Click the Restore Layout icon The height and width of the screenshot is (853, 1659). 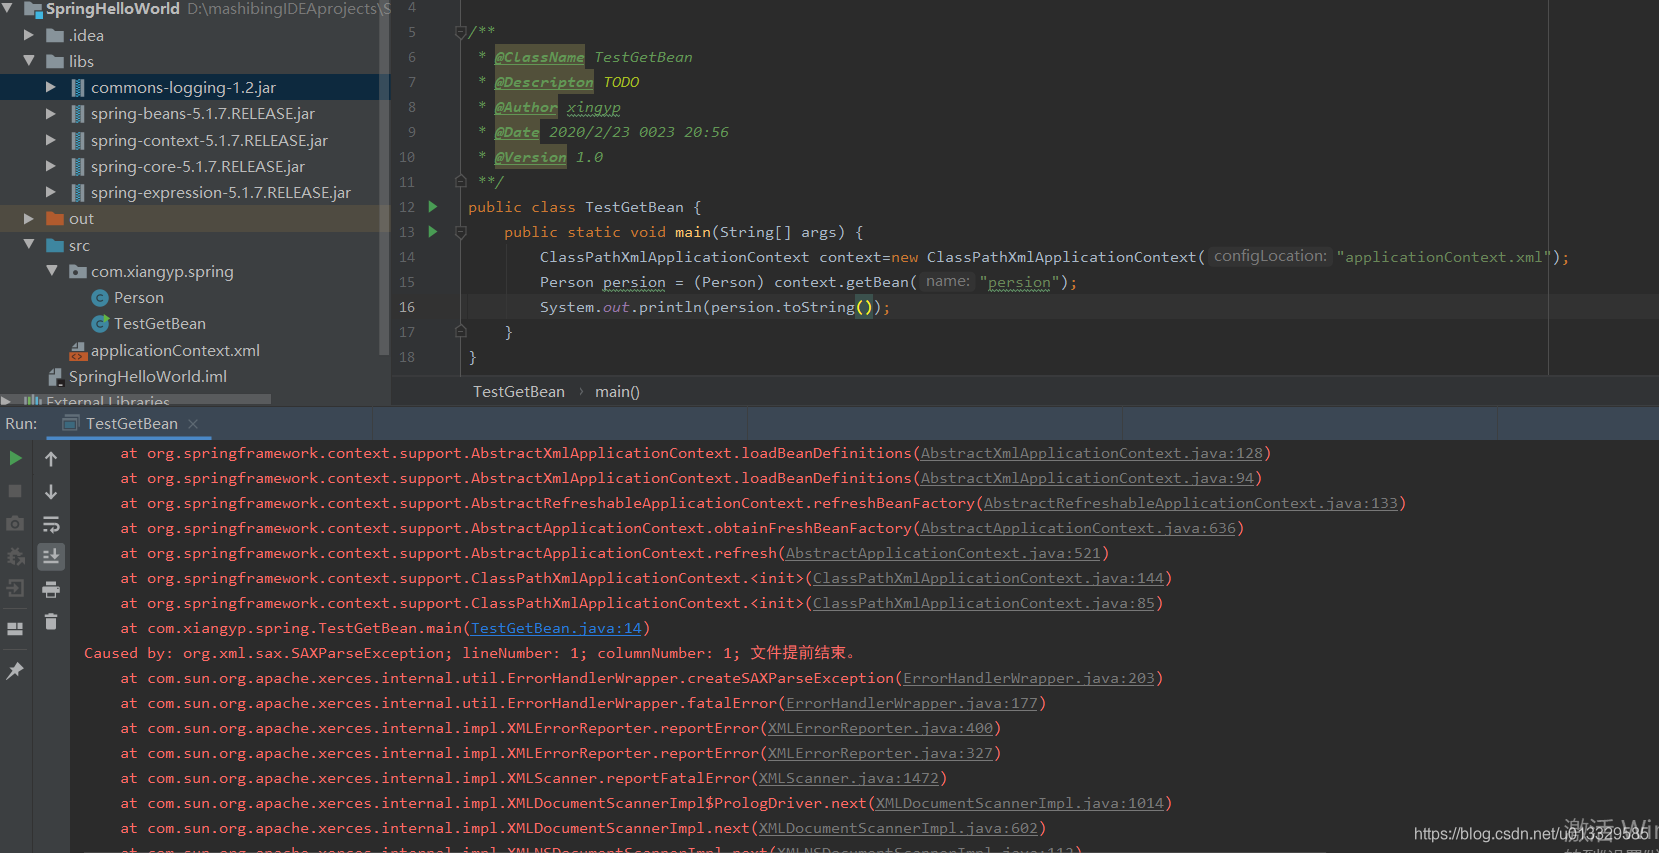tap(15, 629)
